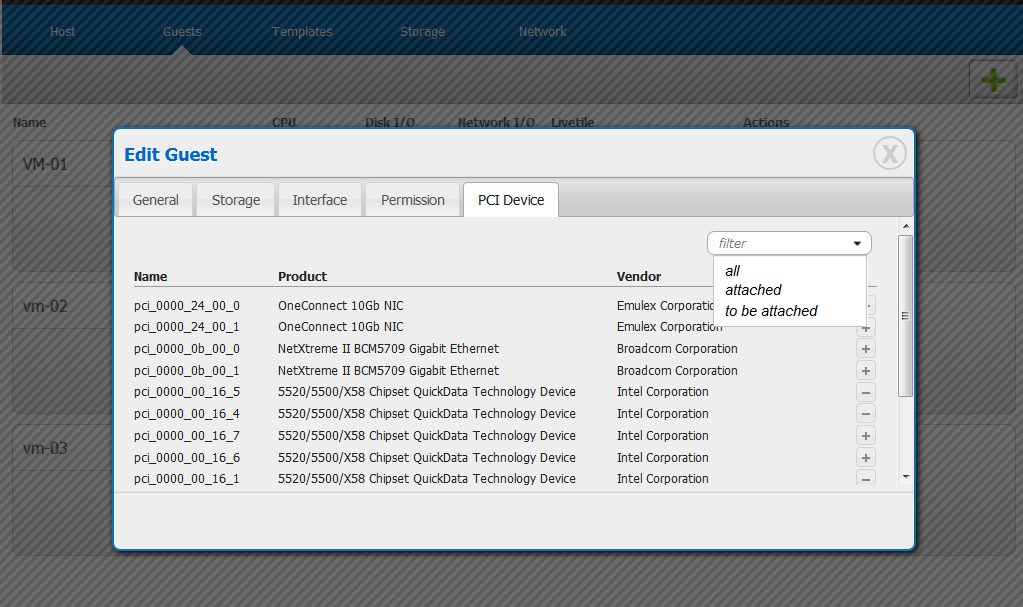Go to the Interface tab
1023x607 pixels.
click(x=320, y=200)
